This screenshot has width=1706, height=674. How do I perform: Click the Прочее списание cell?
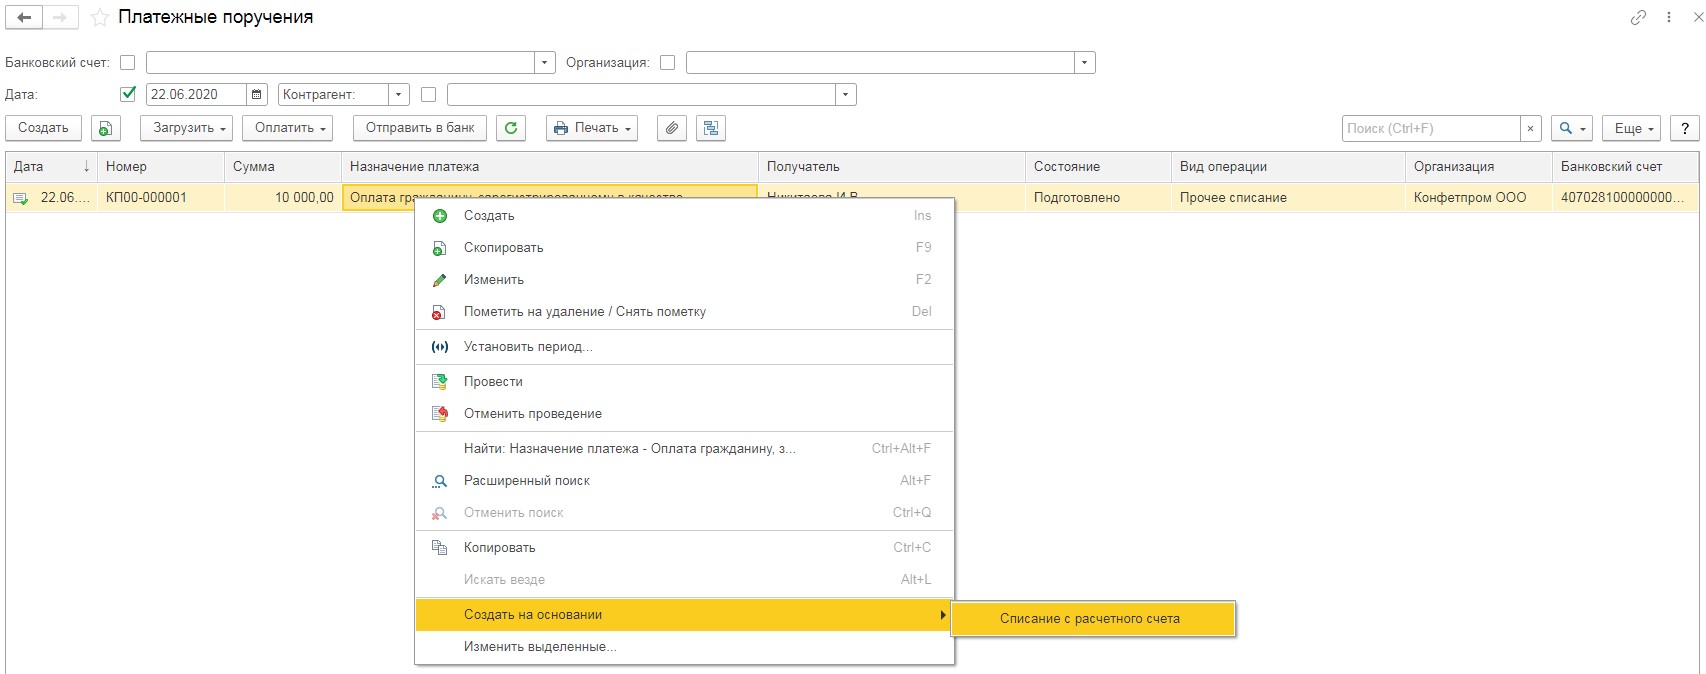[1288, 198]
